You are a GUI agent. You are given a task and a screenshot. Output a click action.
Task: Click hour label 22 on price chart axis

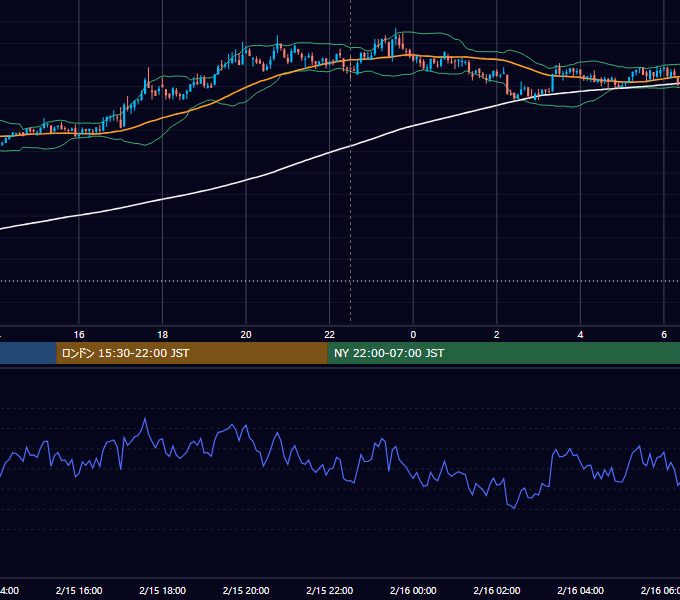point(330,335)
